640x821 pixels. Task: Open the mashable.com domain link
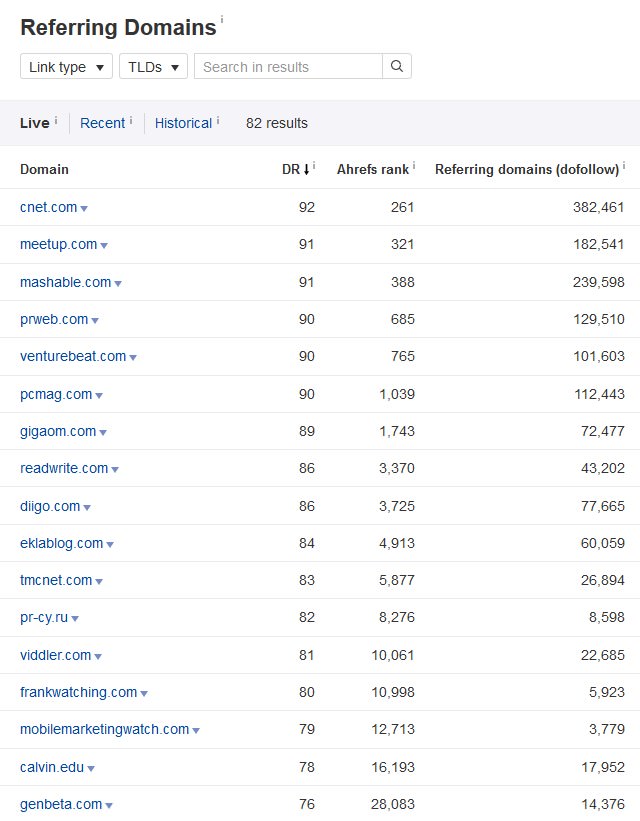coord(65,282)
